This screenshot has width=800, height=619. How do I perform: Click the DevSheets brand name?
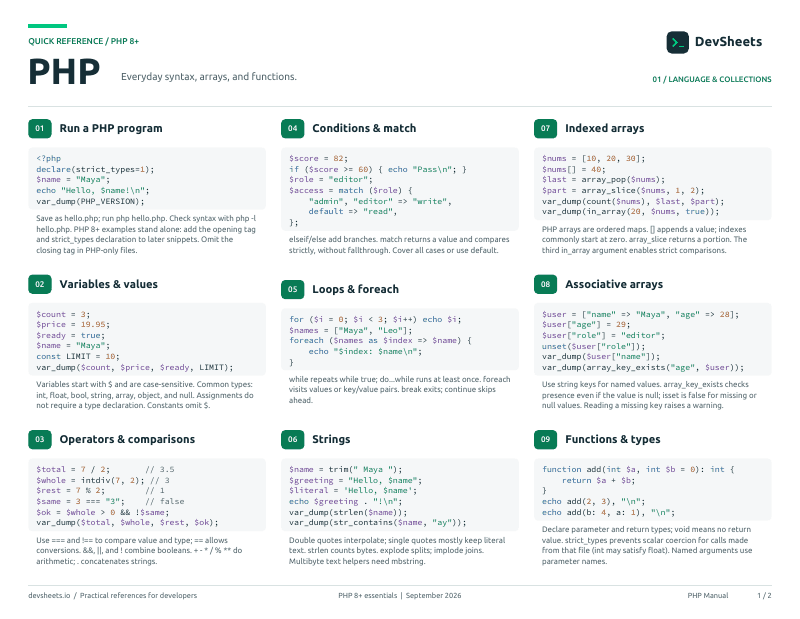pyautogui.click(x=728, y=42)
